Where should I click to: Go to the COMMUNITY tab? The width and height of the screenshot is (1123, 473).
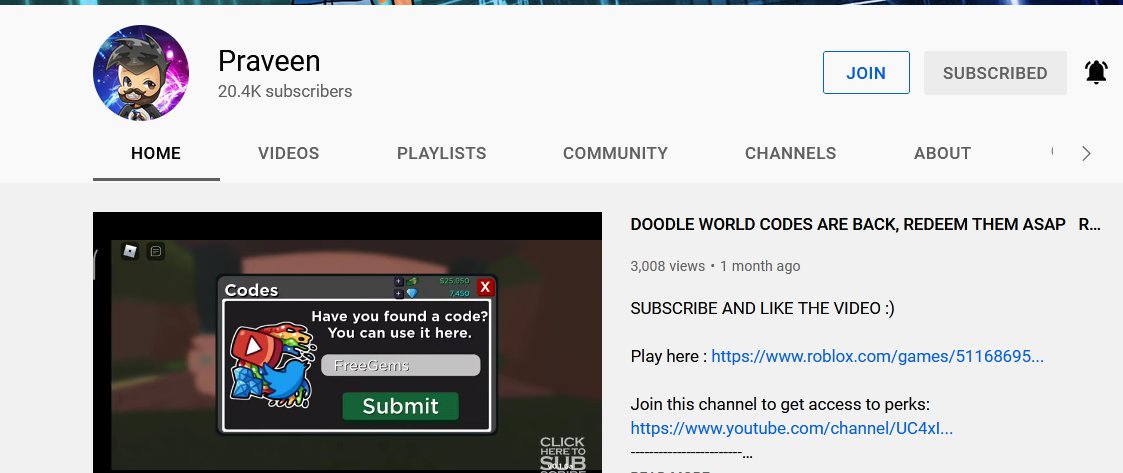click(615, 153)
